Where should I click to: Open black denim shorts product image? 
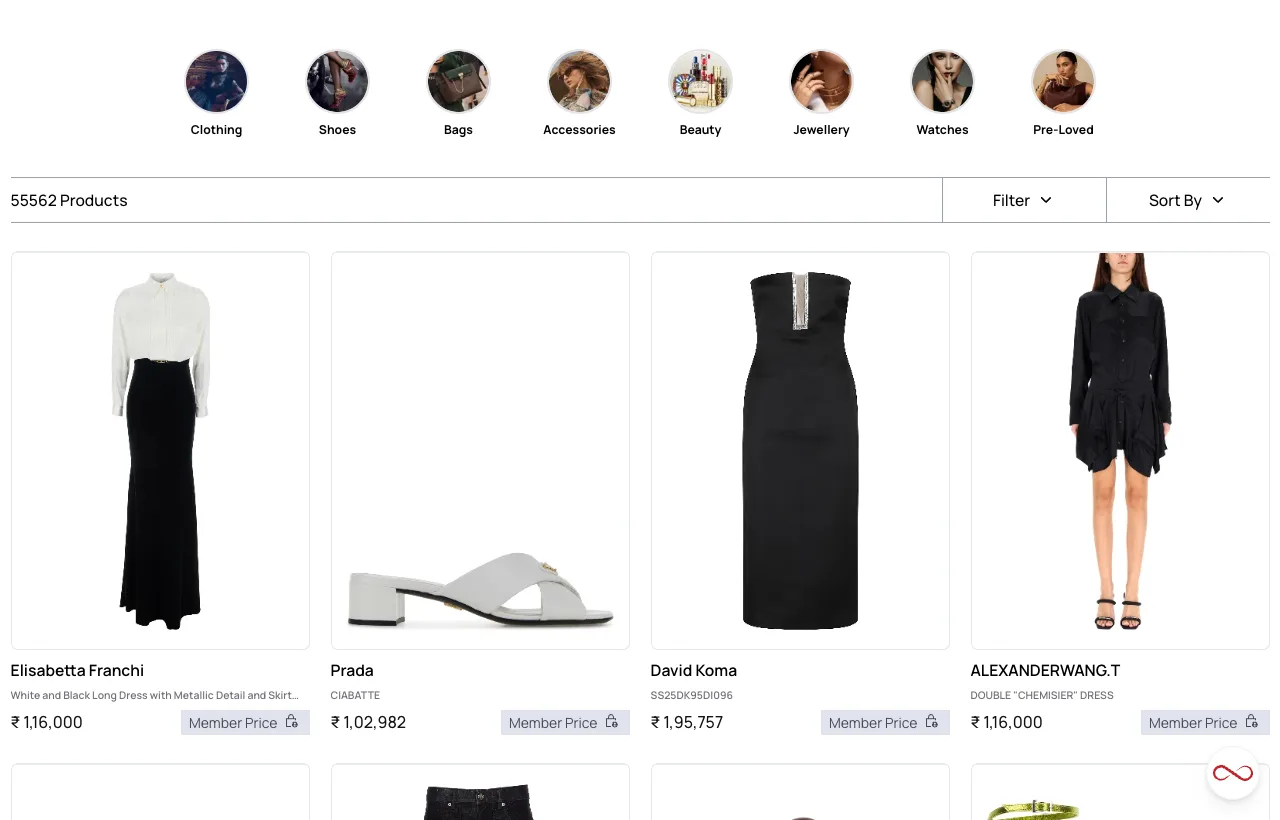480,792
